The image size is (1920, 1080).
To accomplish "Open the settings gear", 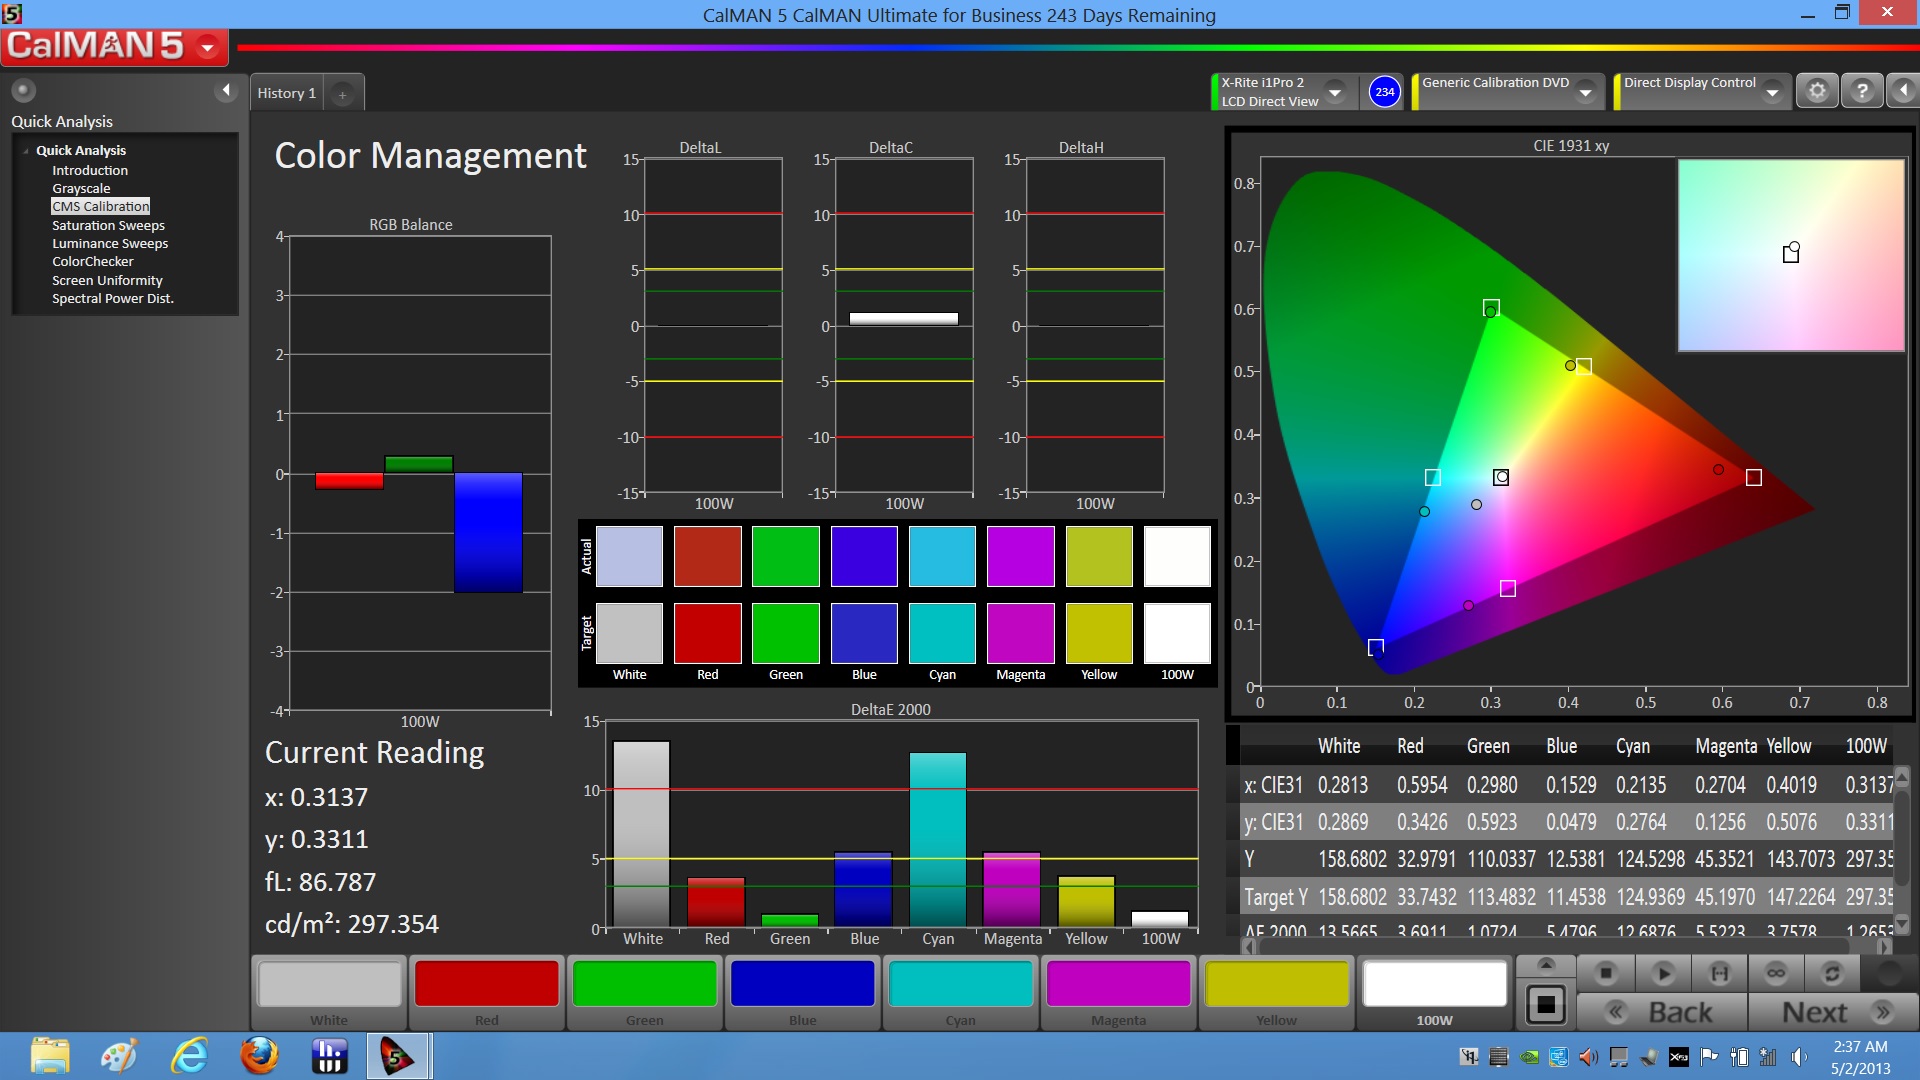I will [1817, 91].
